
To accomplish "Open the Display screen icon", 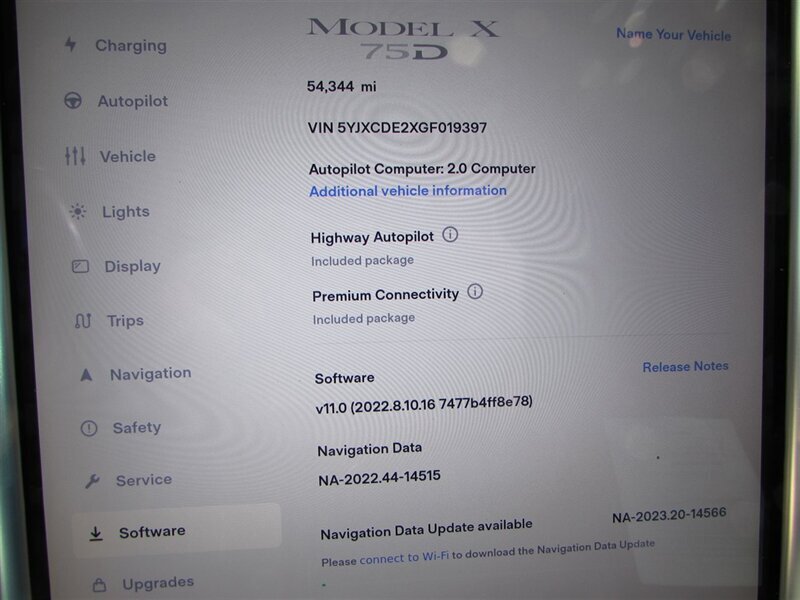I will point(80,266).
